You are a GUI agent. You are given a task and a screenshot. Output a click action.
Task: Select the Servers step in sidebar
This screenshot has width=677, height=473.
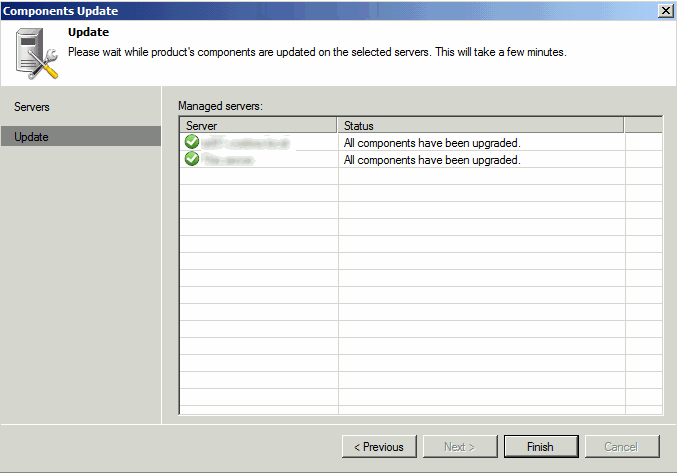tap(32, 107)
